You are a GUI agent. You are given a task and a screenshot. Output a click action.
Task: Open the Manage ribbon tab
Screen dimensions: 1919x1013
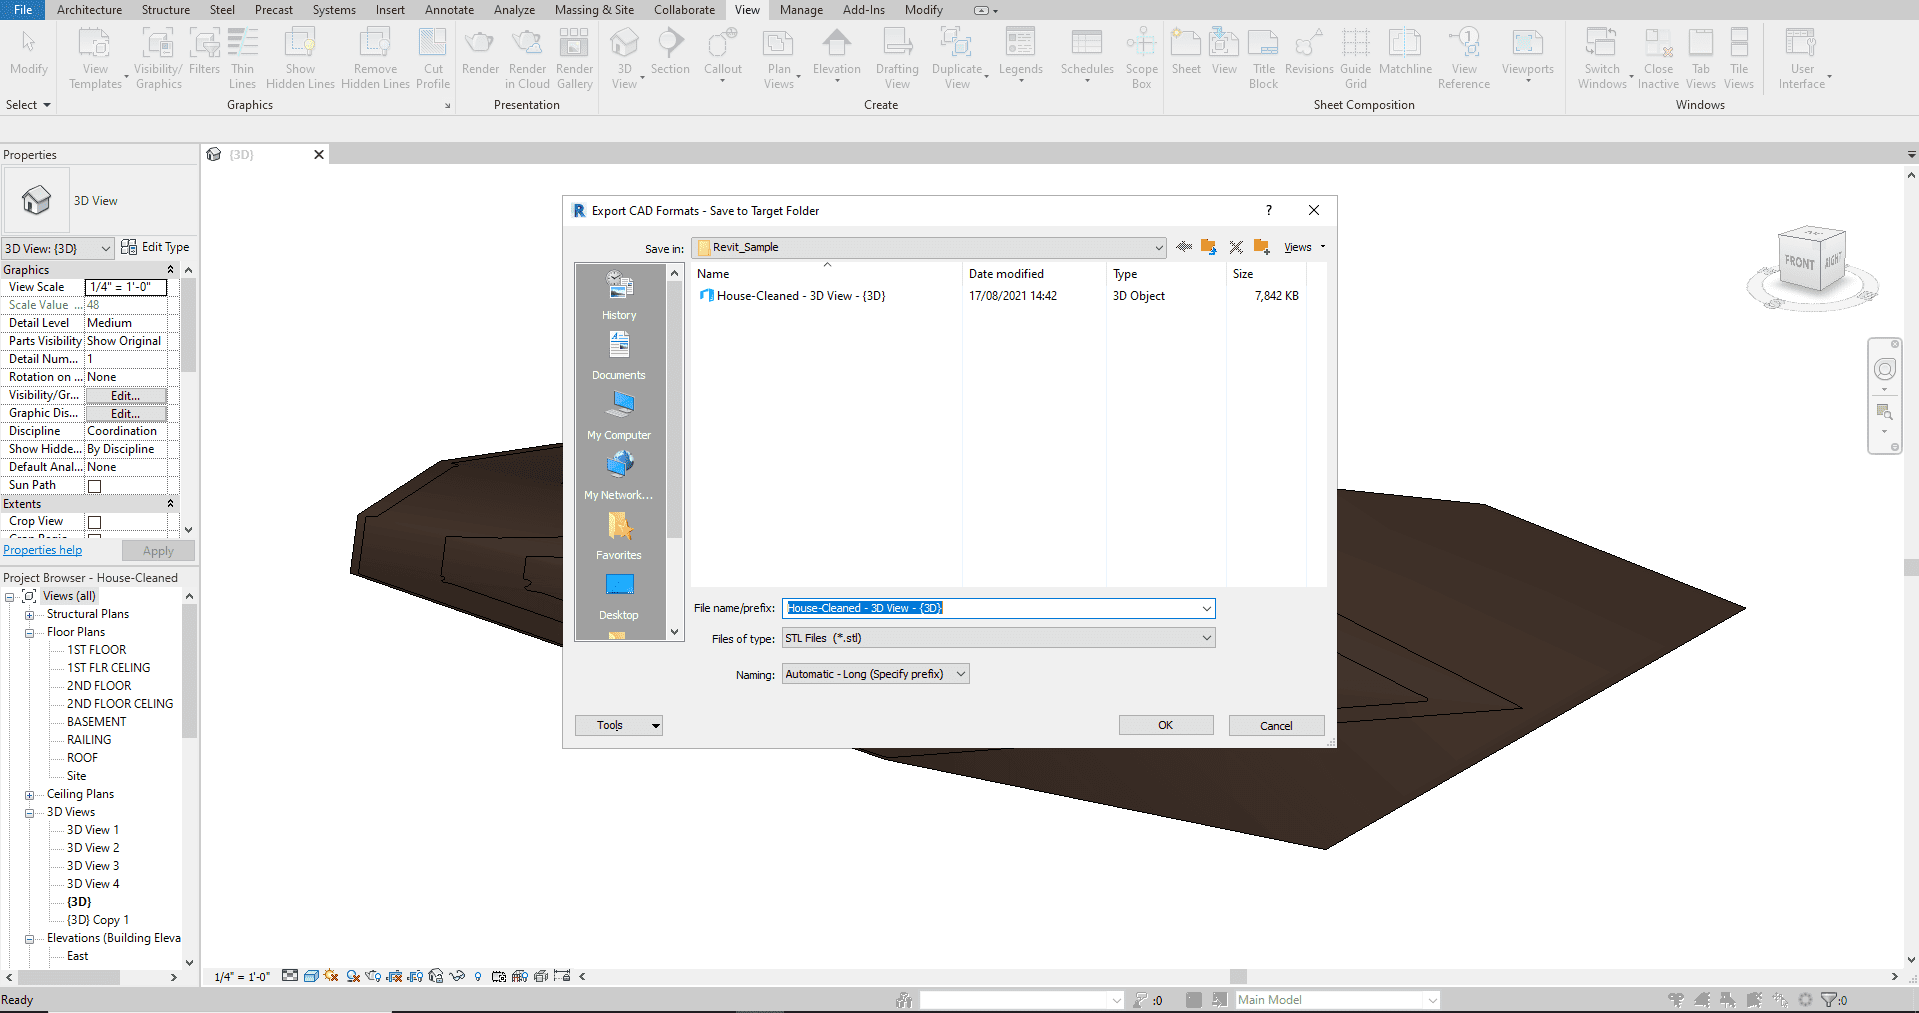click(x=801, y=10)
